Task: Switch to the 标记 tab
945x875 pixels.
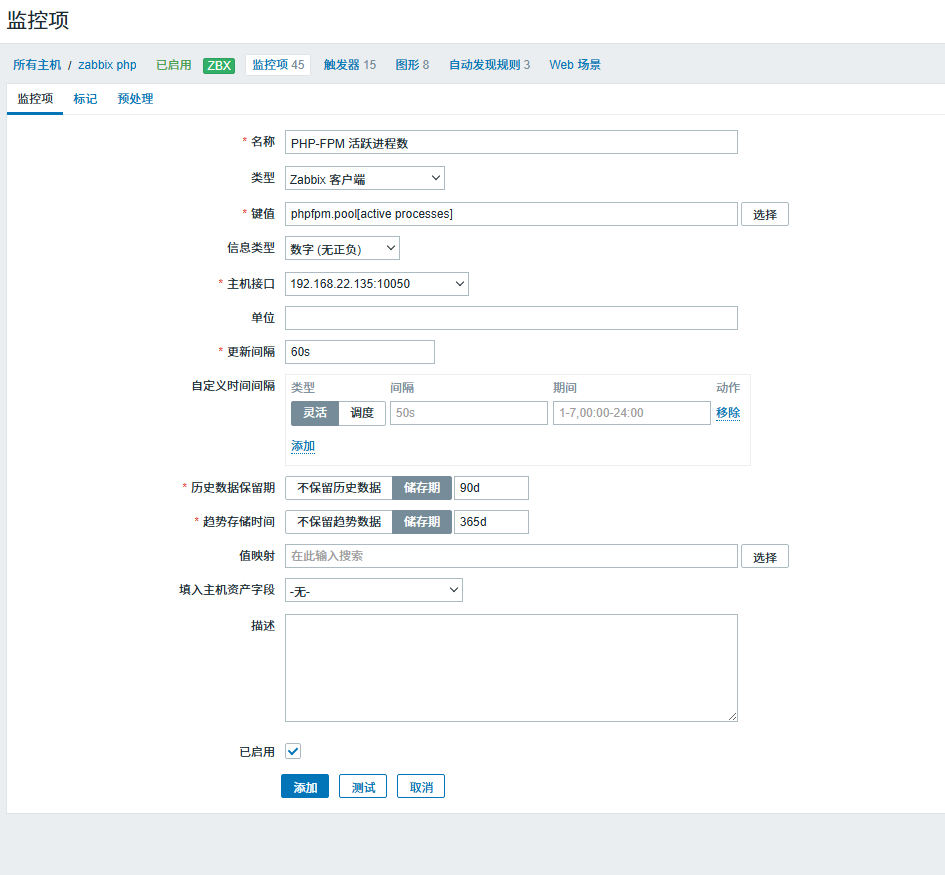Action: (85, 99)
